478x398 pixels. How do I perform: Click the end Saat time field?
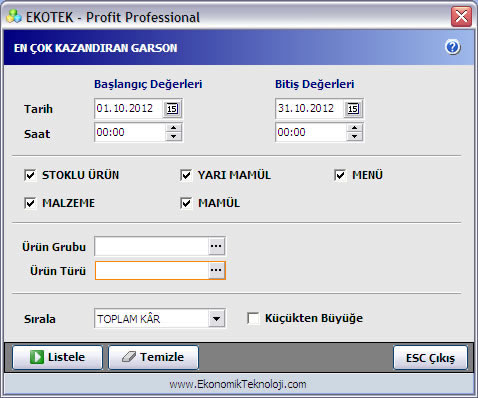pos(311,132)
